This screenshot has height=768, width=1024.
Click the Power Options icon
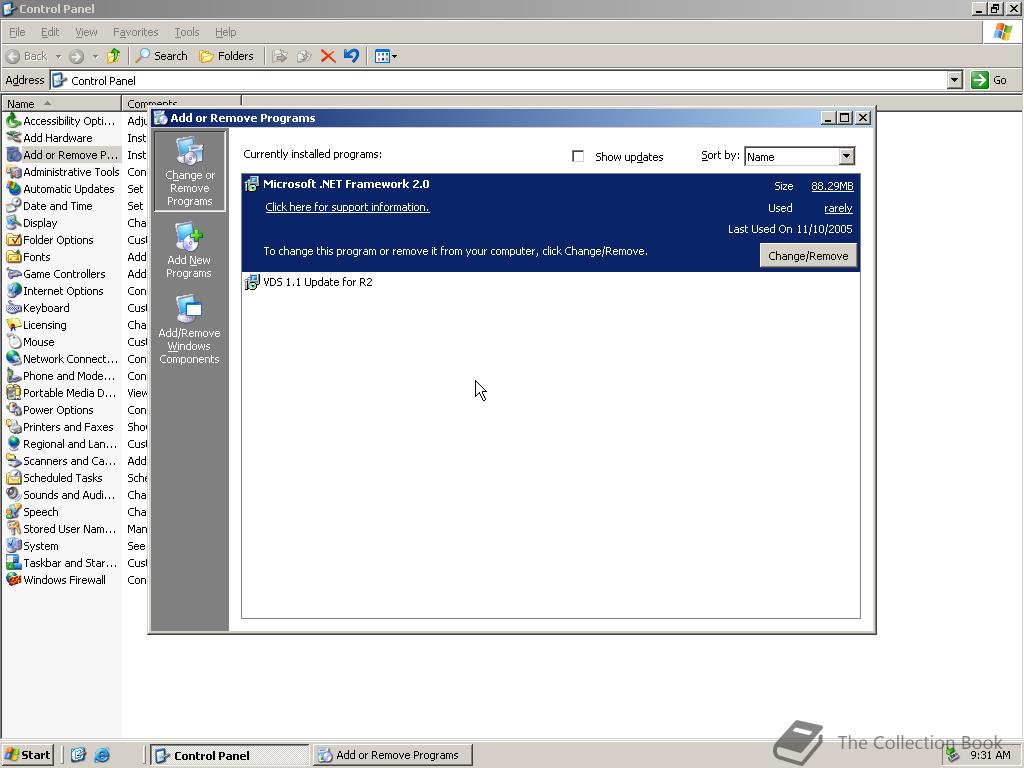(x=13, y=409)
